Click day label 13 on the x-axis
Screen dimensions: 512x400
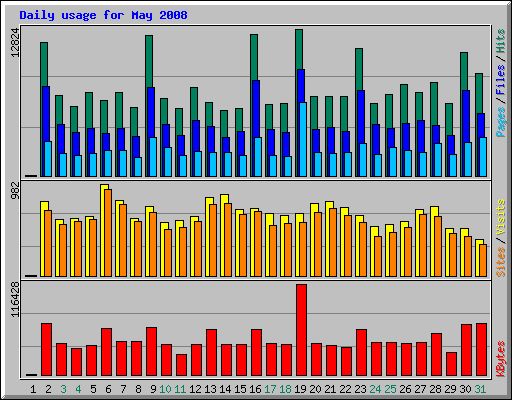point(210,389)
